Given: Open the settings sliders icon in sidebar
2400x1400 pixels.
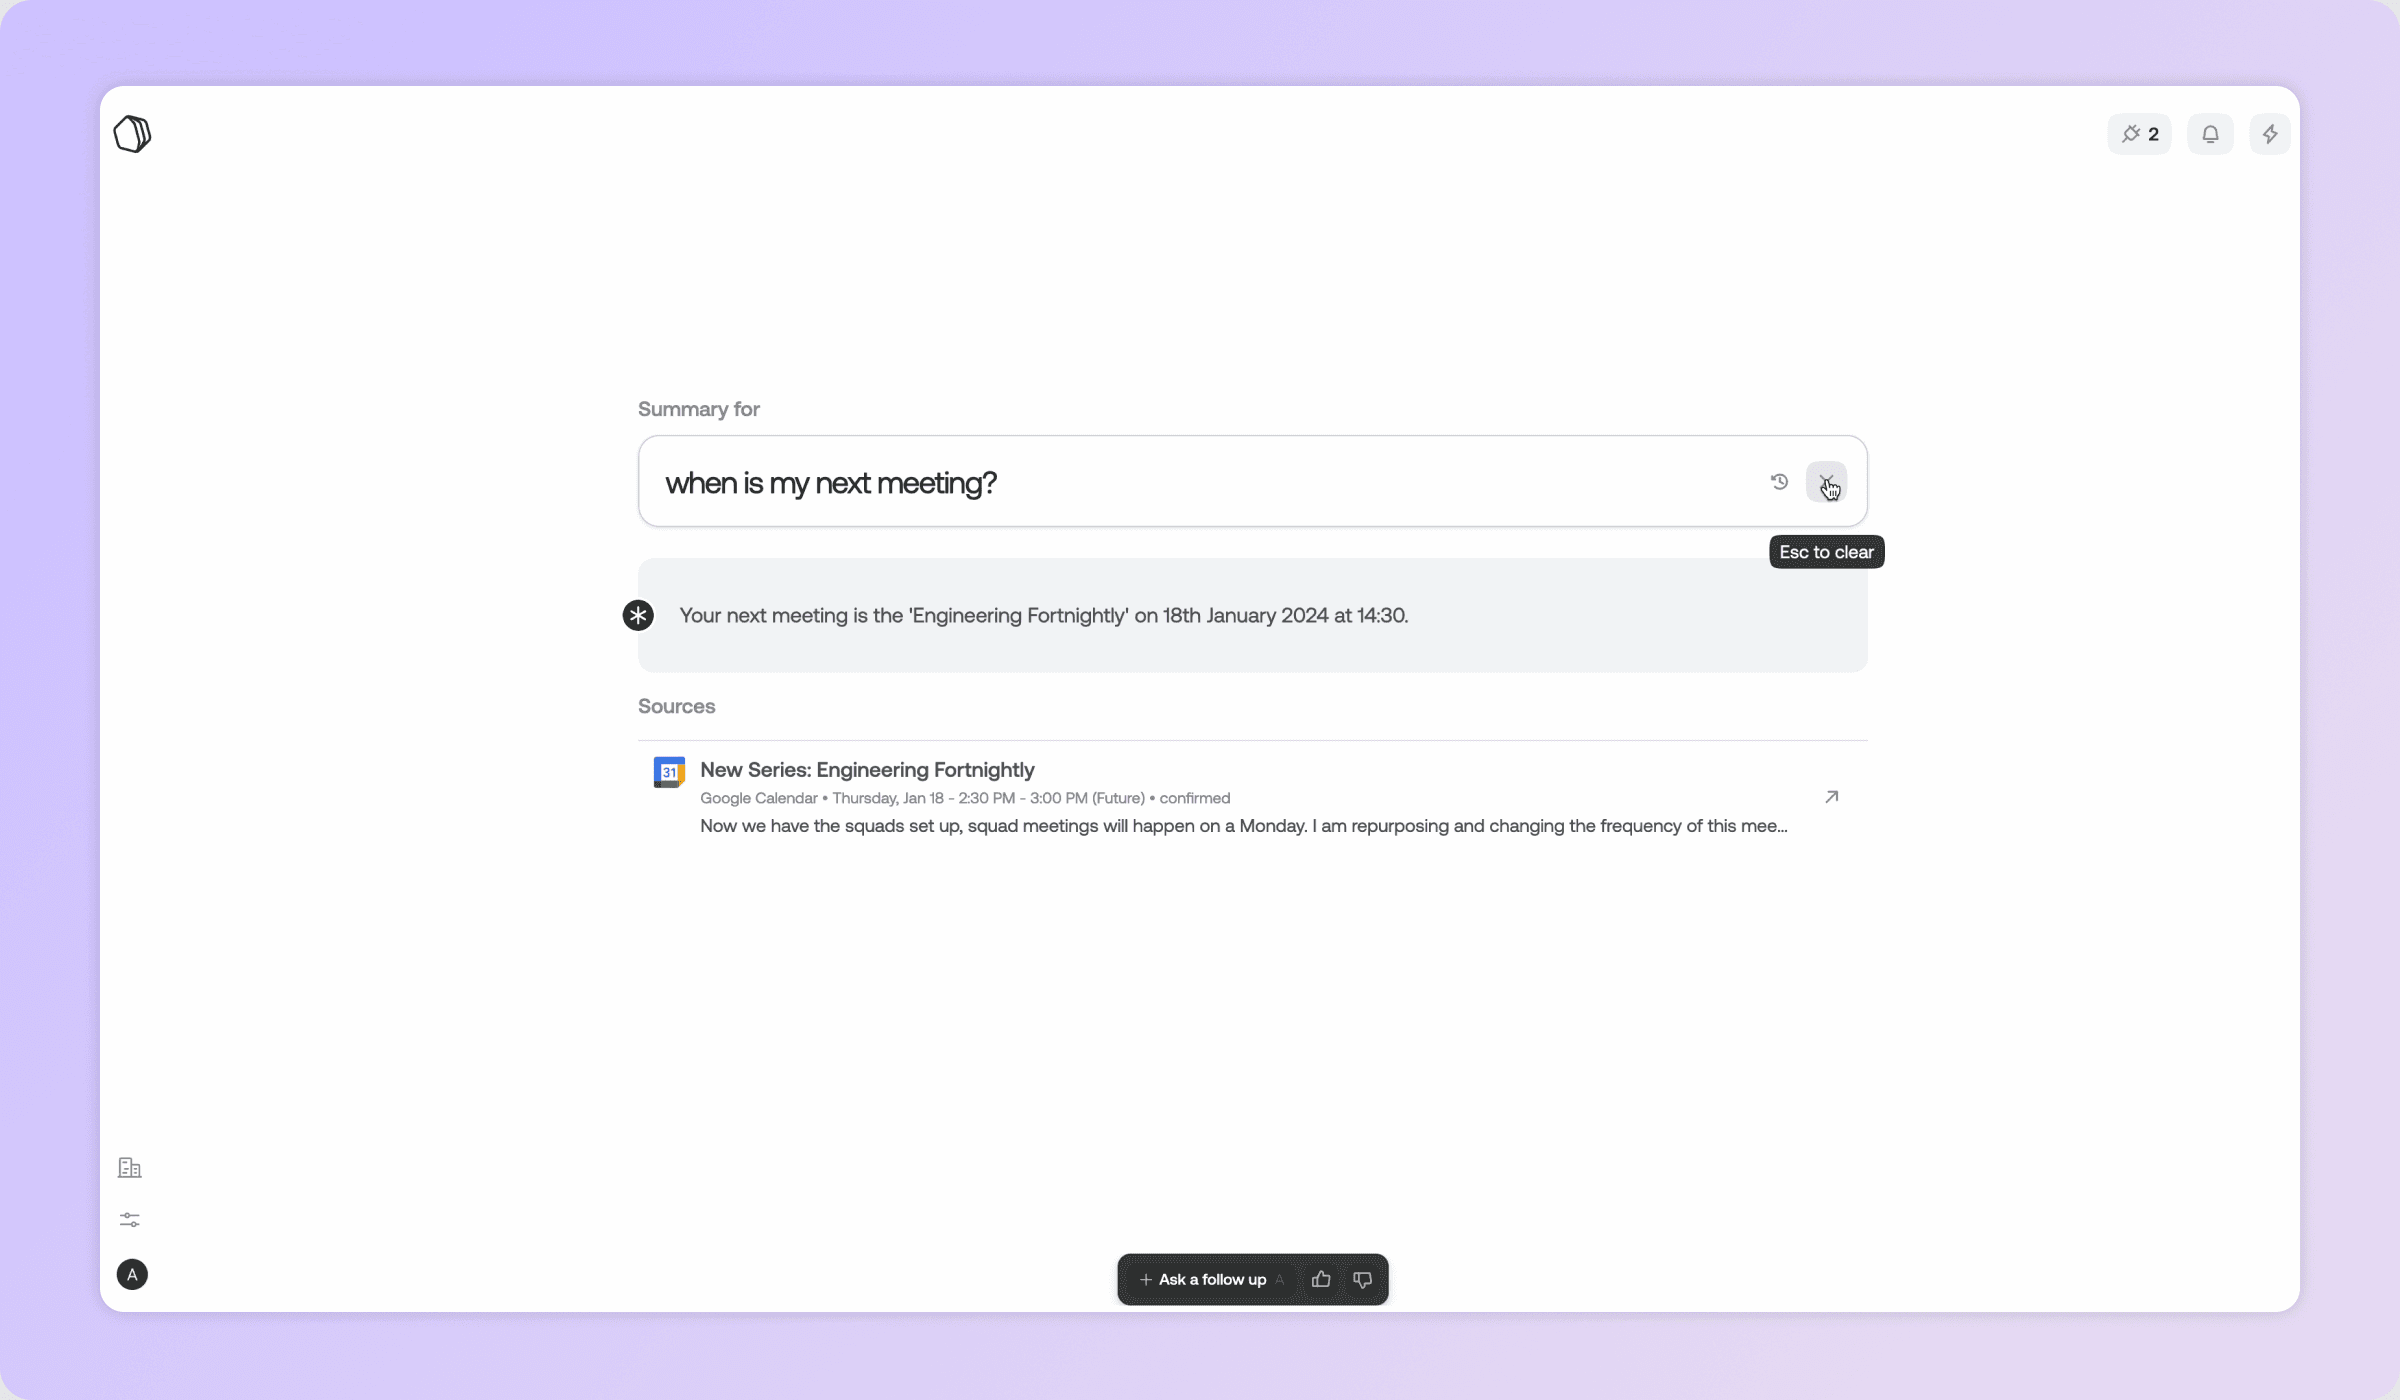Looking at the screenshot, I should 130,1220.
